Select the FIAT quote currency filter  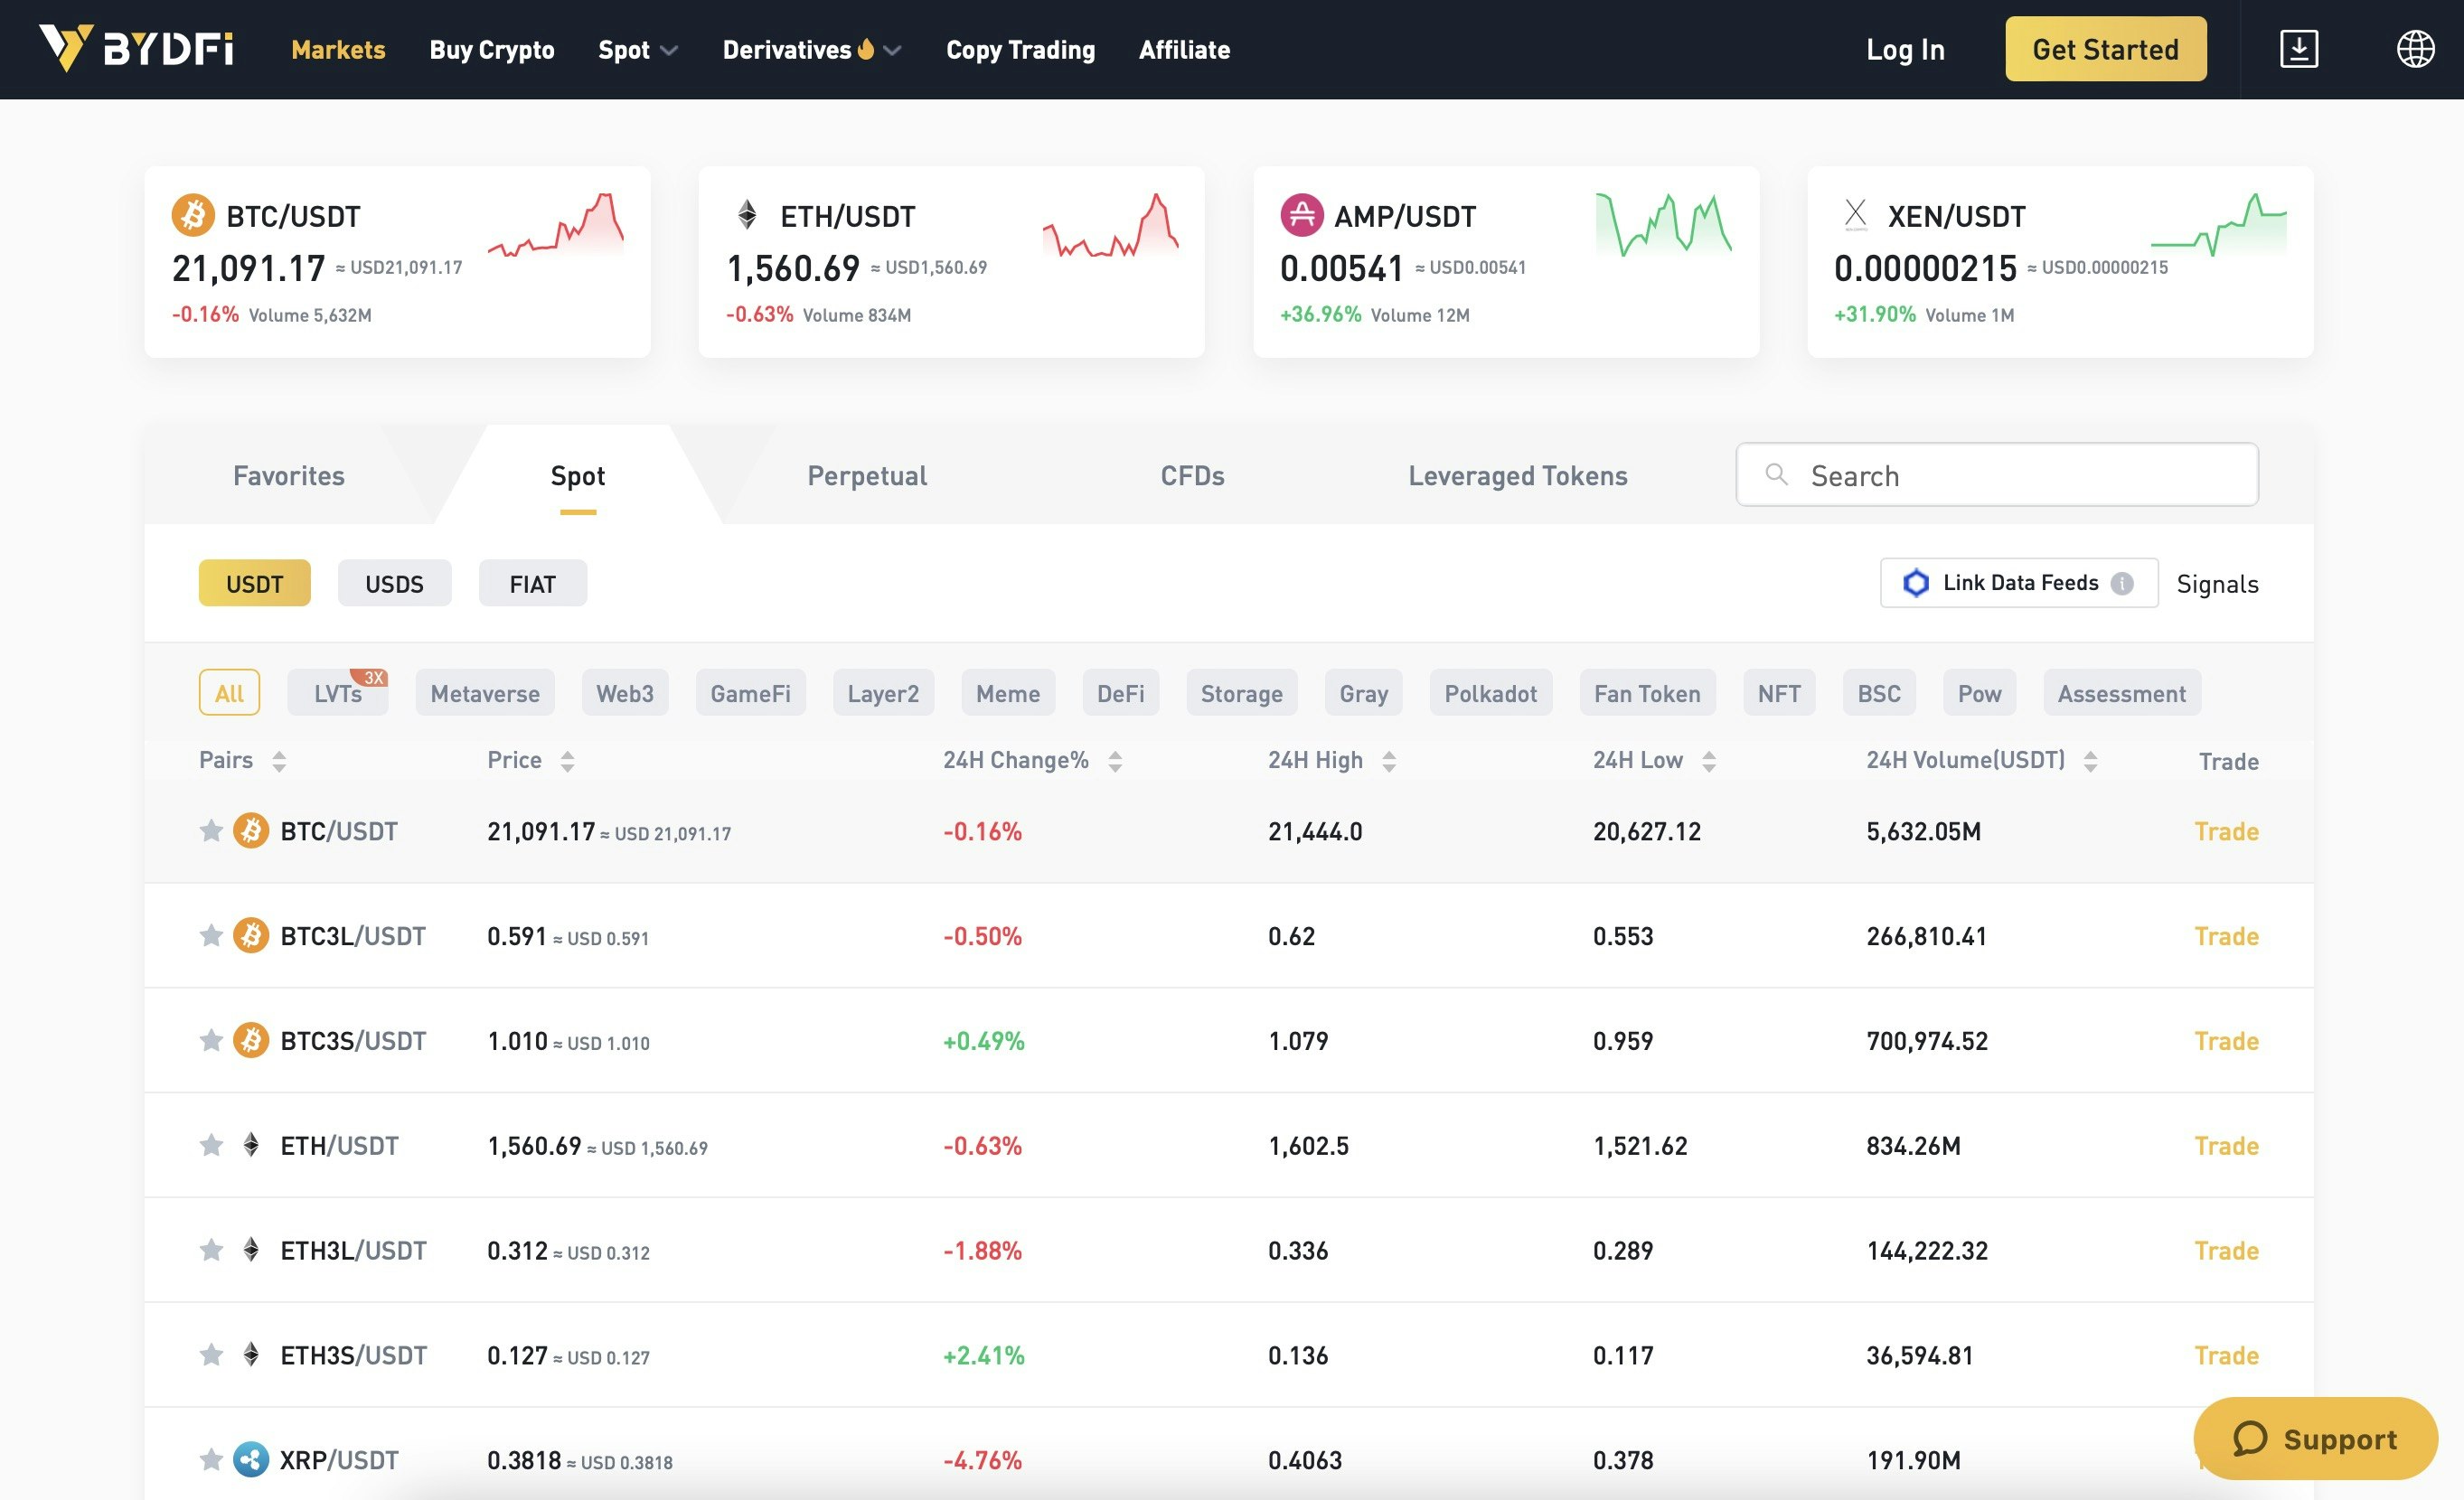tap(532, 583)
